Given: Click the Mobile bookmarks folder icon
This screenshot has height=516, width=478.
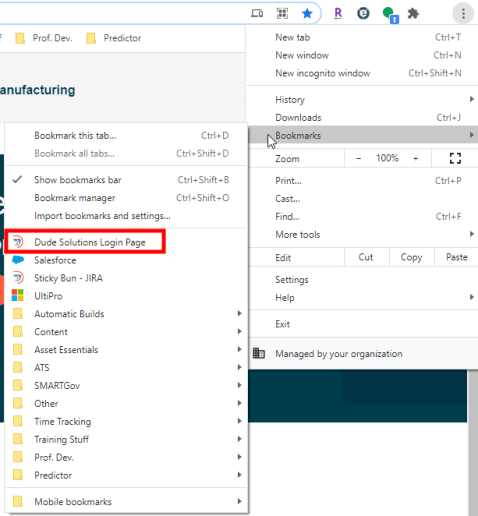Looking at the screenshot, I should pos(18,501).
